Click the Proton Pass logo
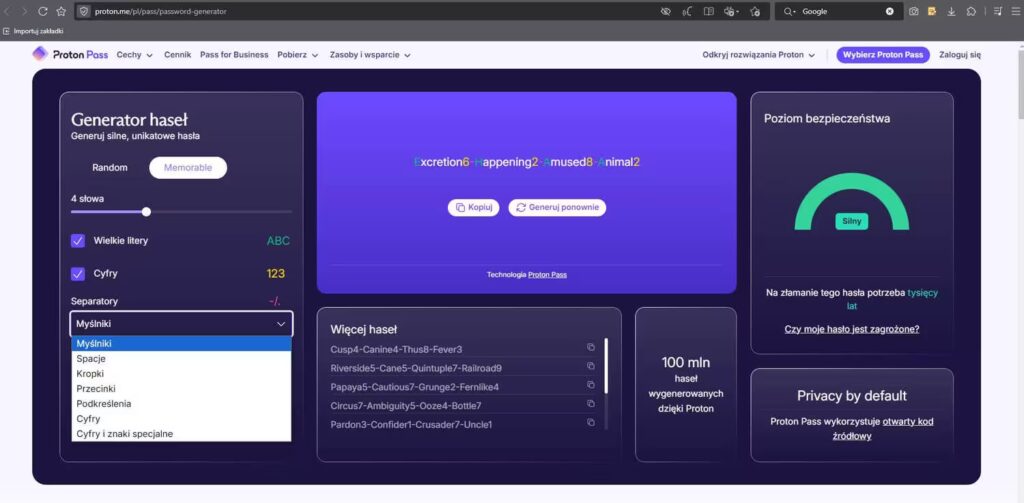 (x=71, y=55)
